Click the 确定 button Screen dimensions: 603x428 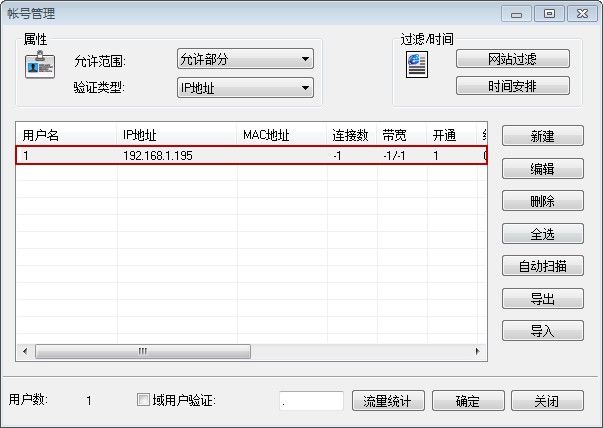point(468,401)
